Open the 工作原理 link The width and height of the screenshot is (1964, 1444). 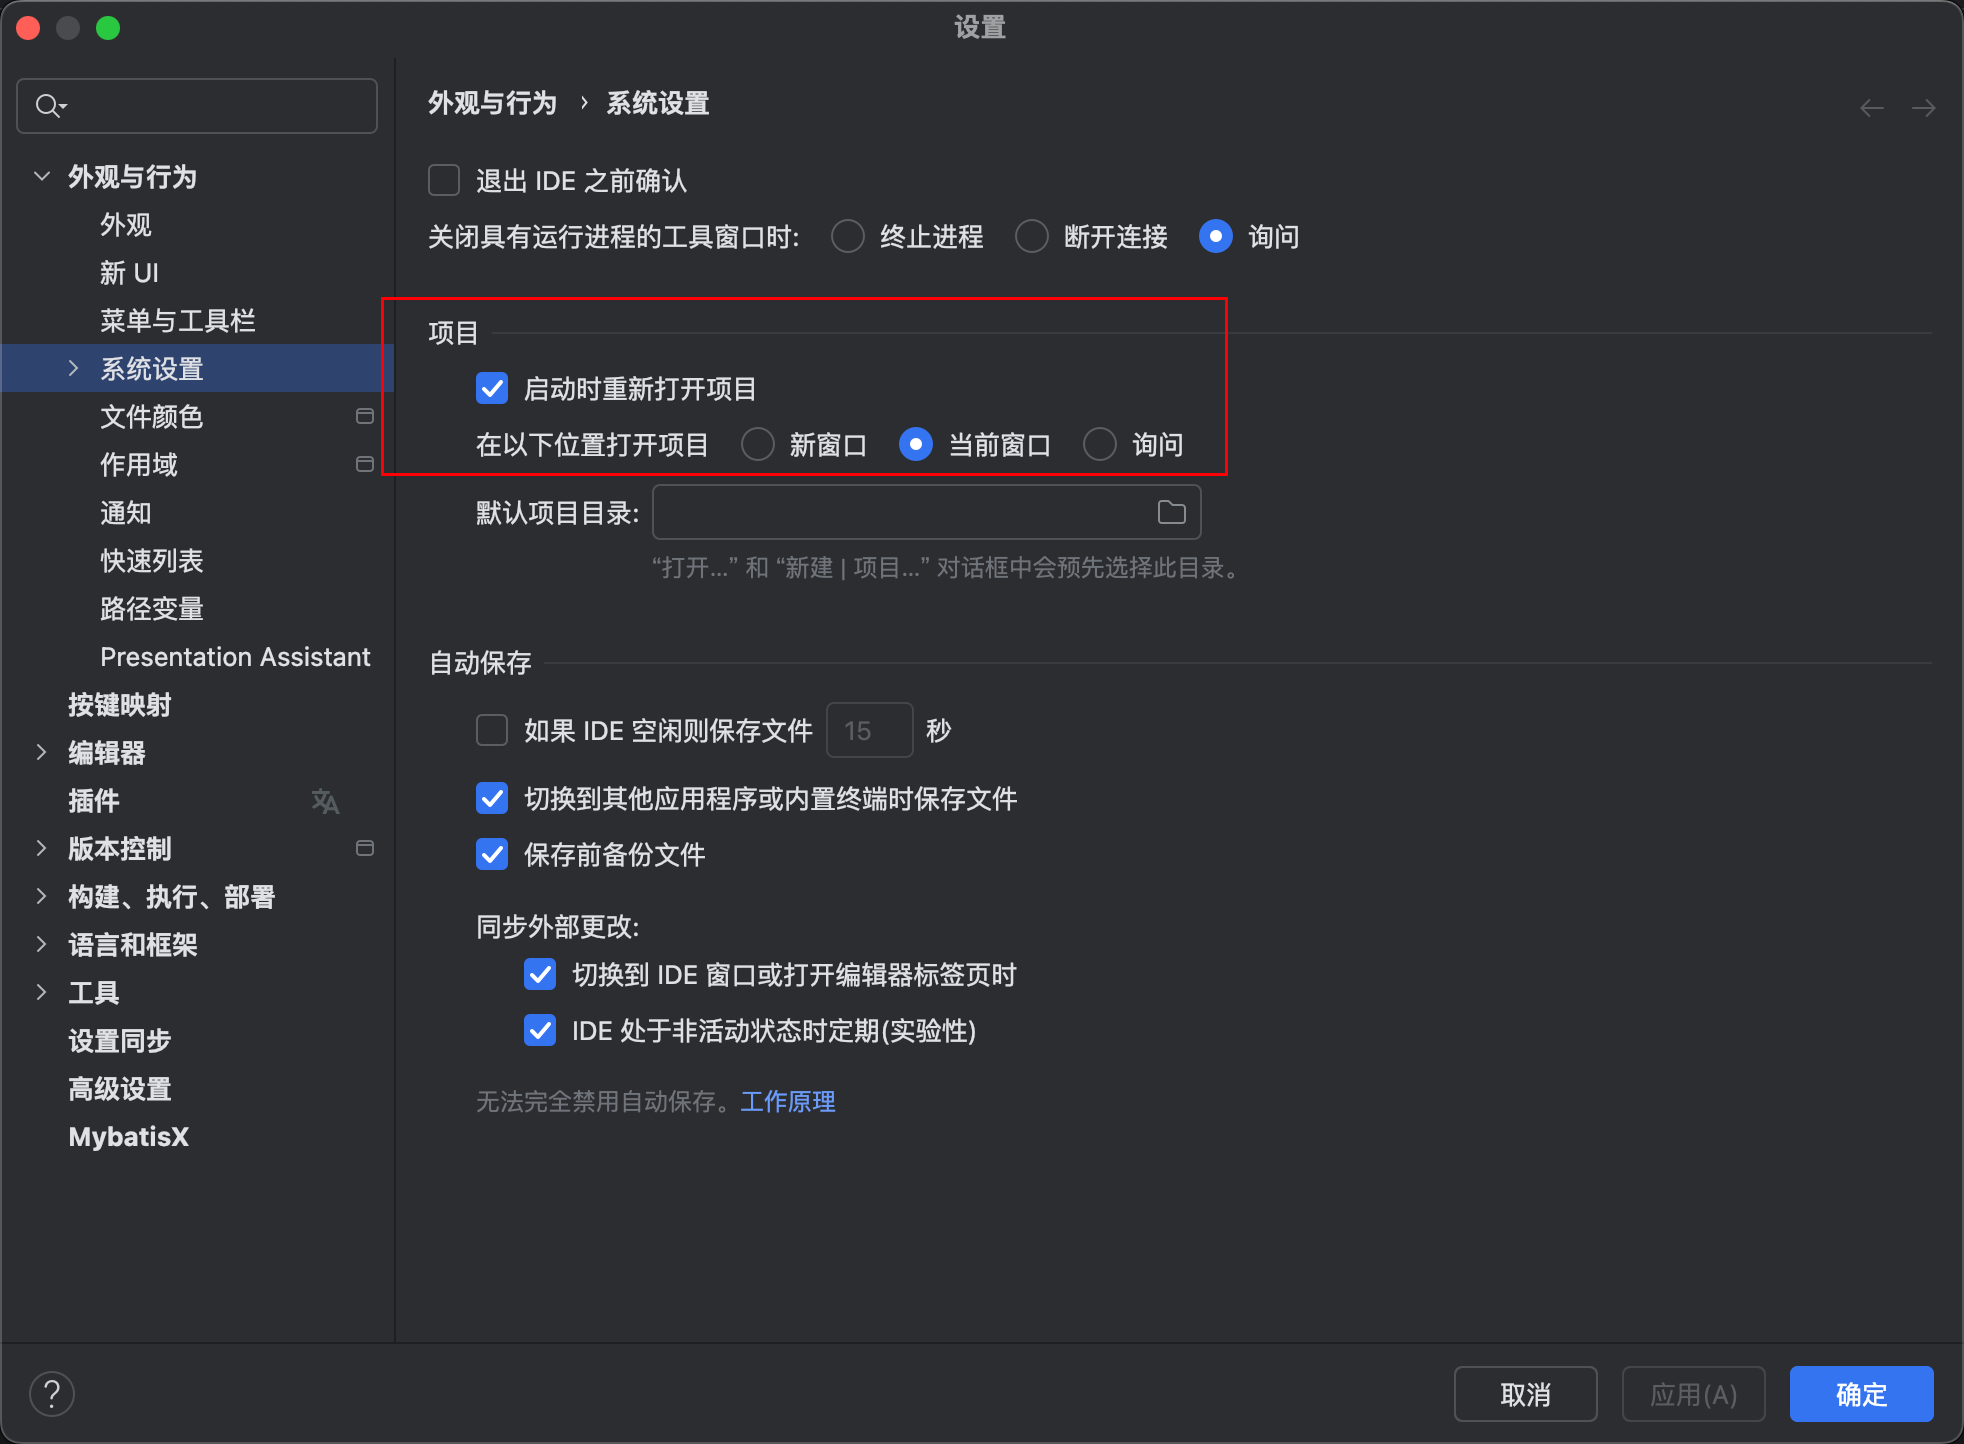(x=788, y=1102)
